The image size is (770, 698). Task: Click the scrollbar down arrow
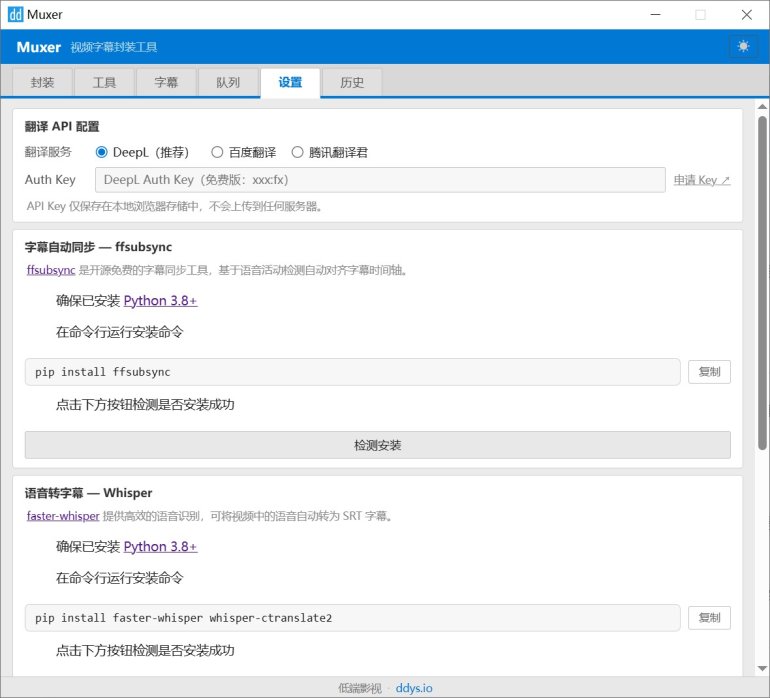762,669
